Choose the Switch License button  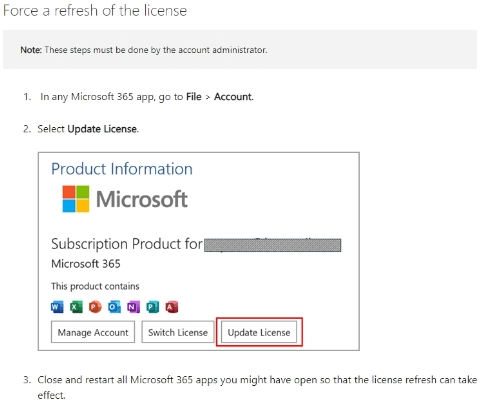178,332
